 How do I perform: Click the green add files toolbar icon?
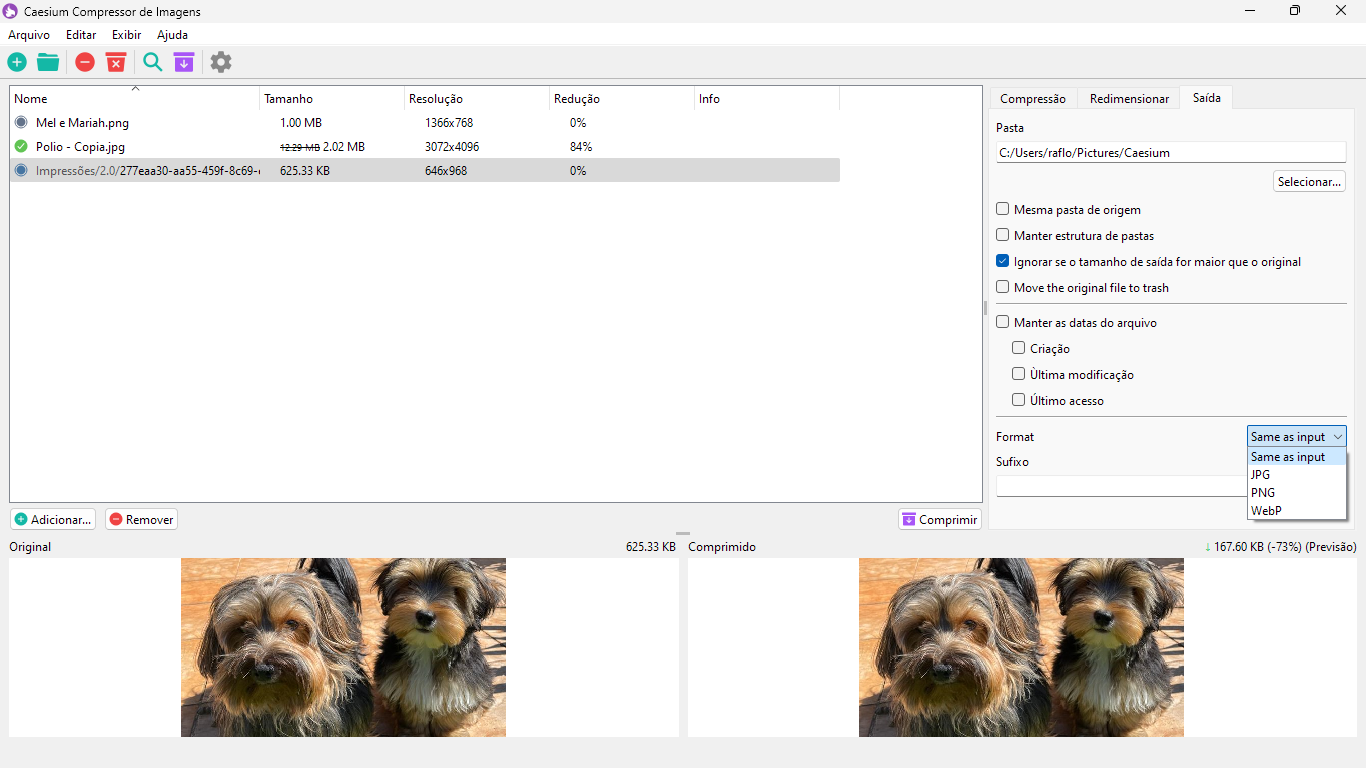point(17,62)
